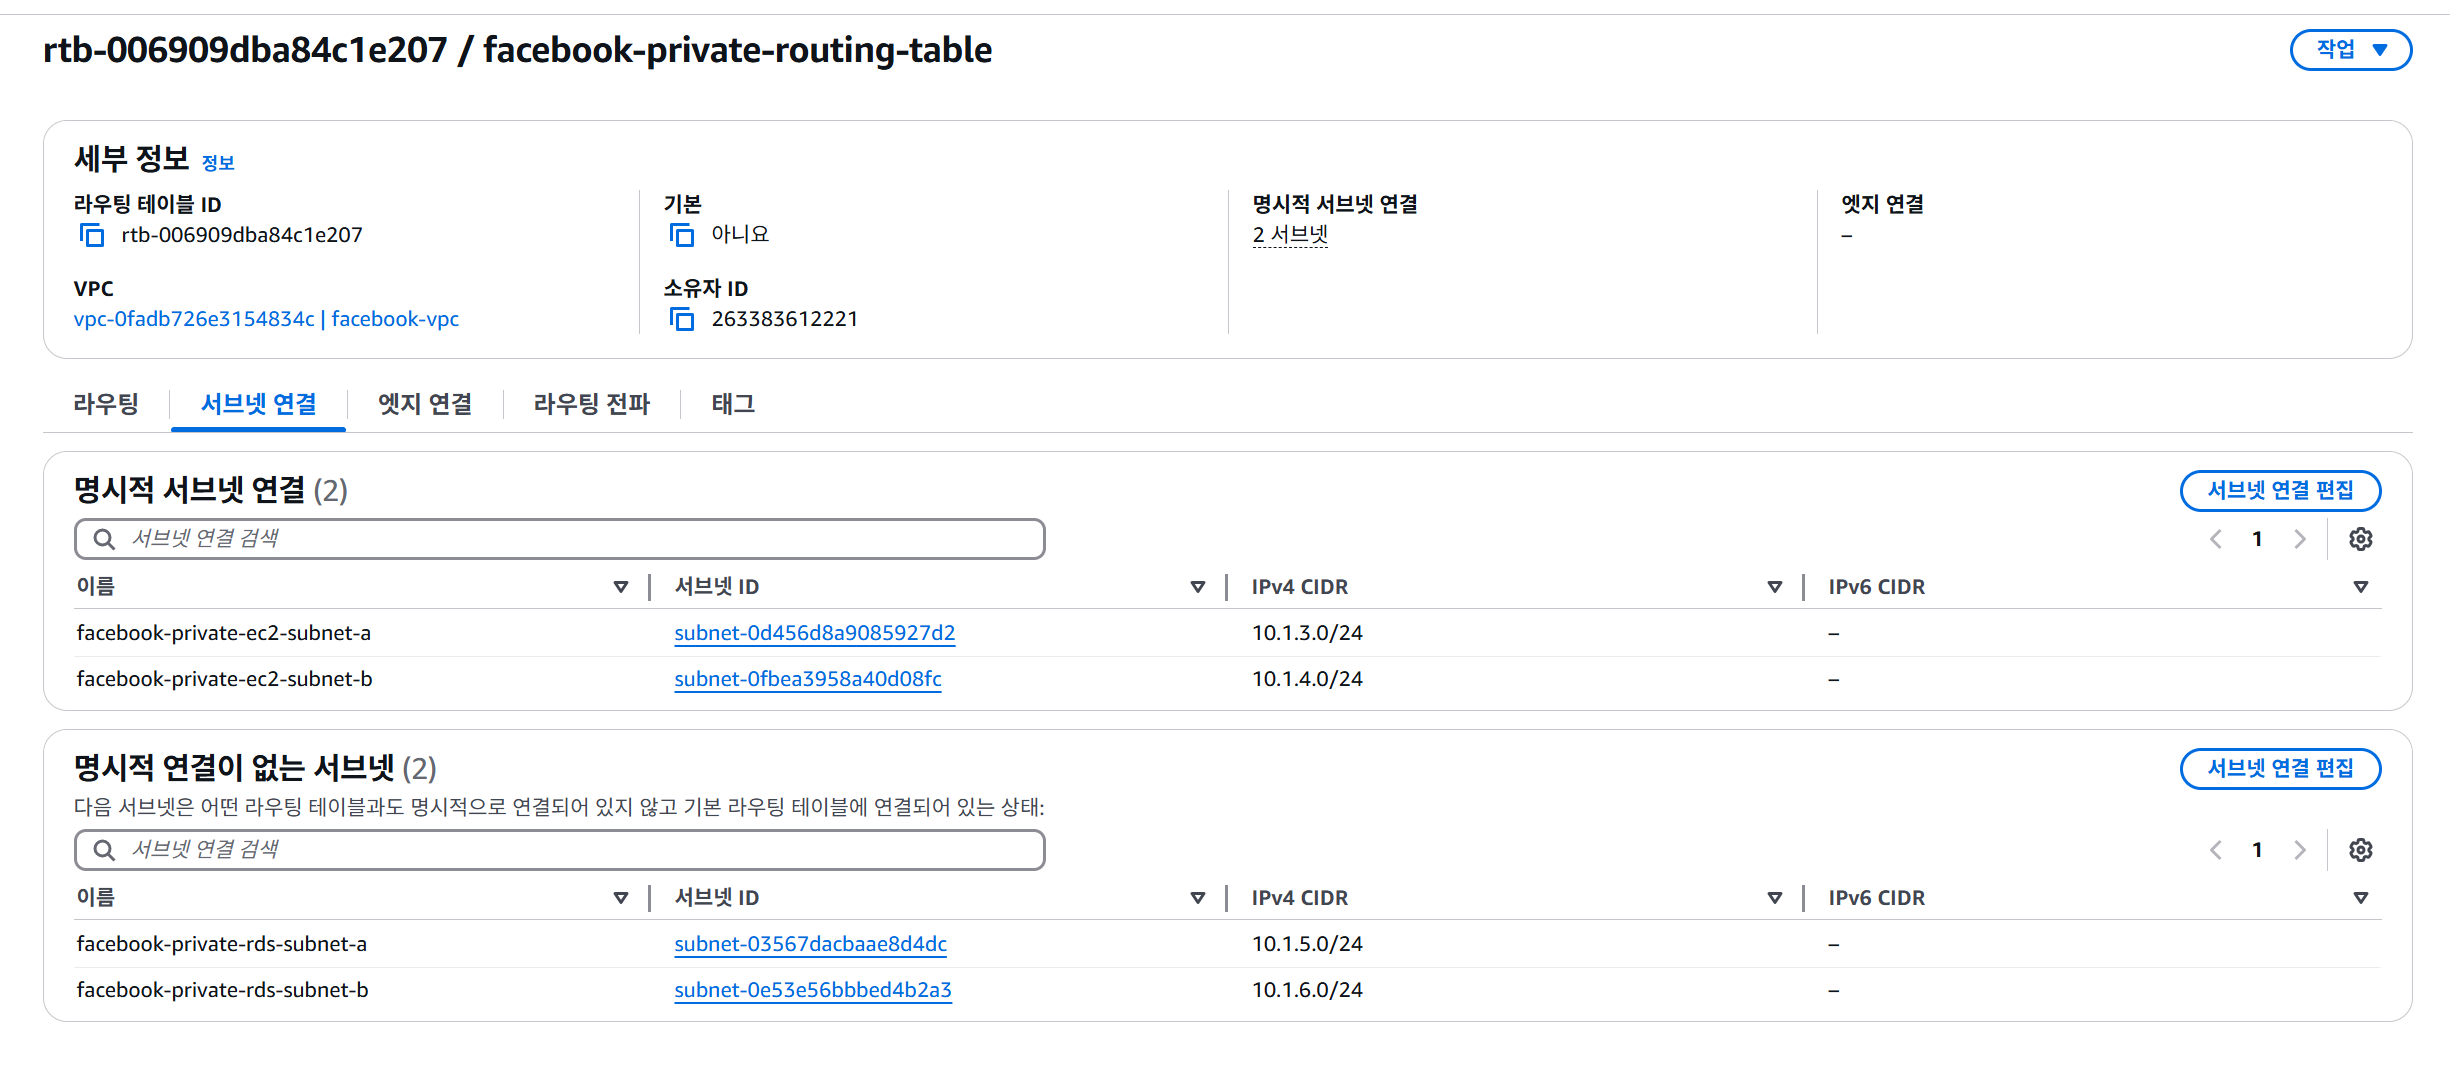Focus the lower 서브넷 연결 검색 field
The height and width of the screenshot is (1089, 2450).
click(560, 850)
